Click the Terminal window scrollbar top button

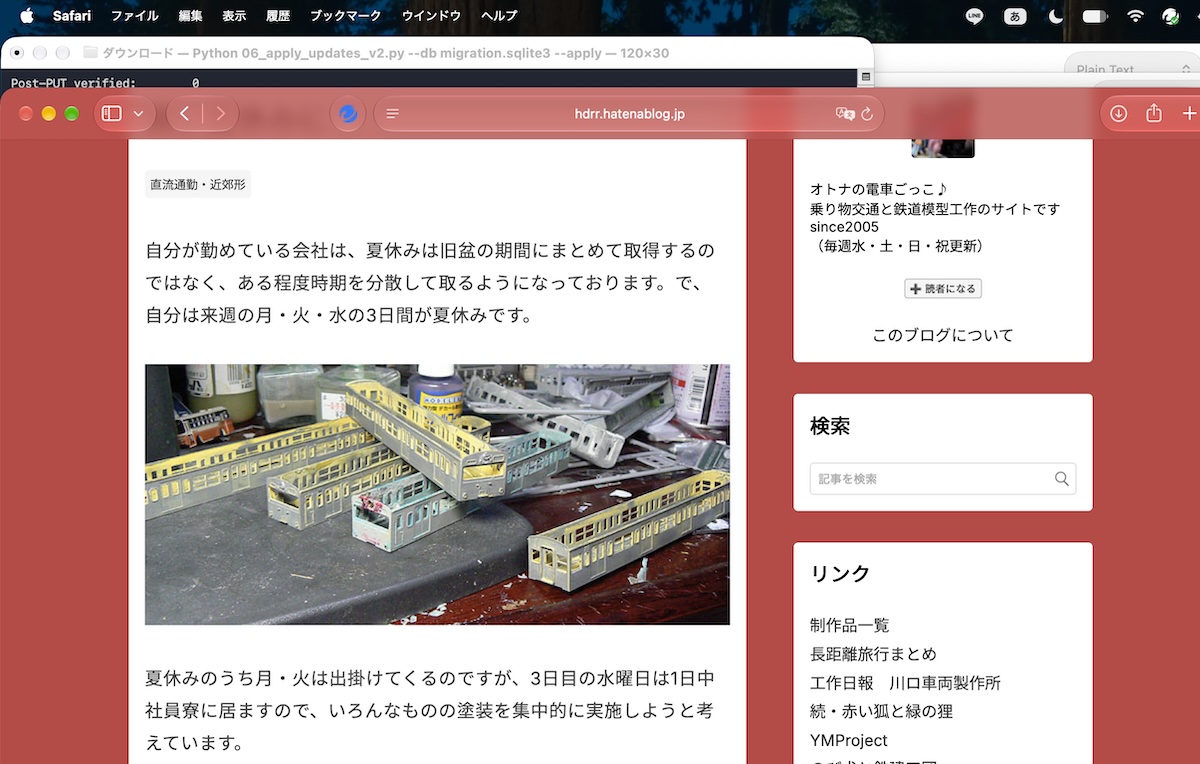[866, 77]
